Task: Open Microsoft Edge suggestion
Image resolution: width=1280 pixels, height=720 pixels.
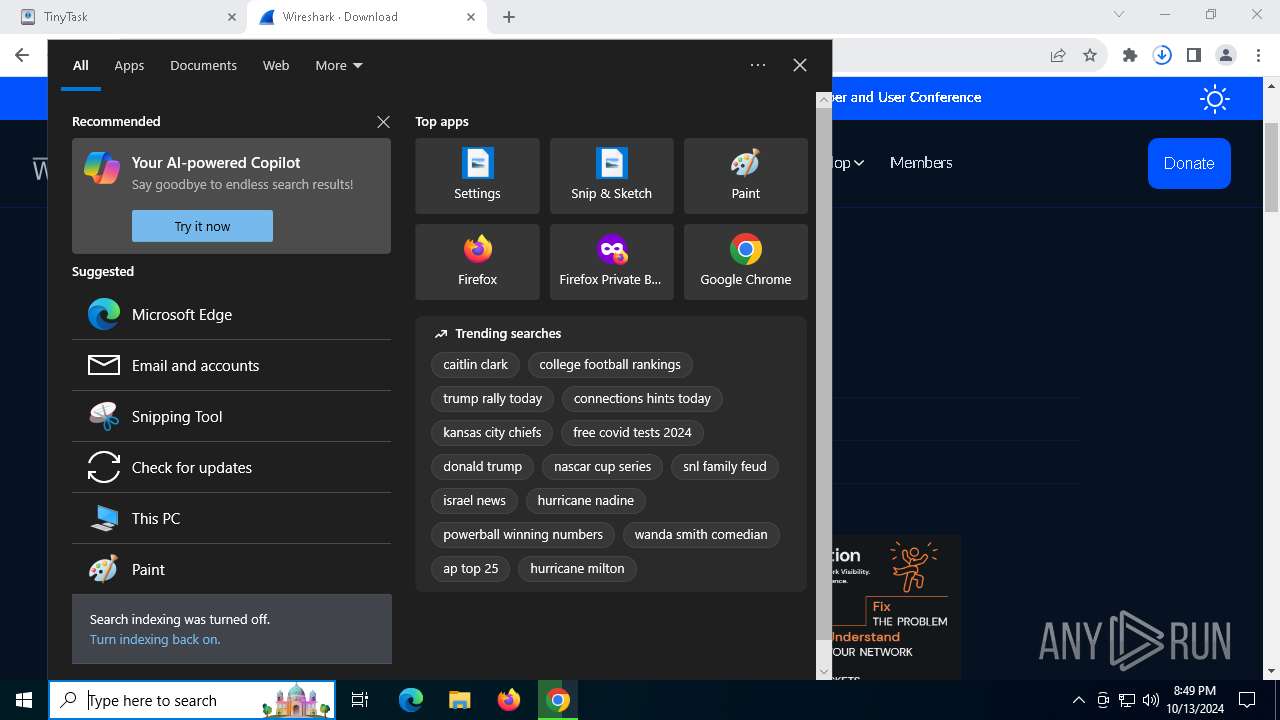Action: 231,314
